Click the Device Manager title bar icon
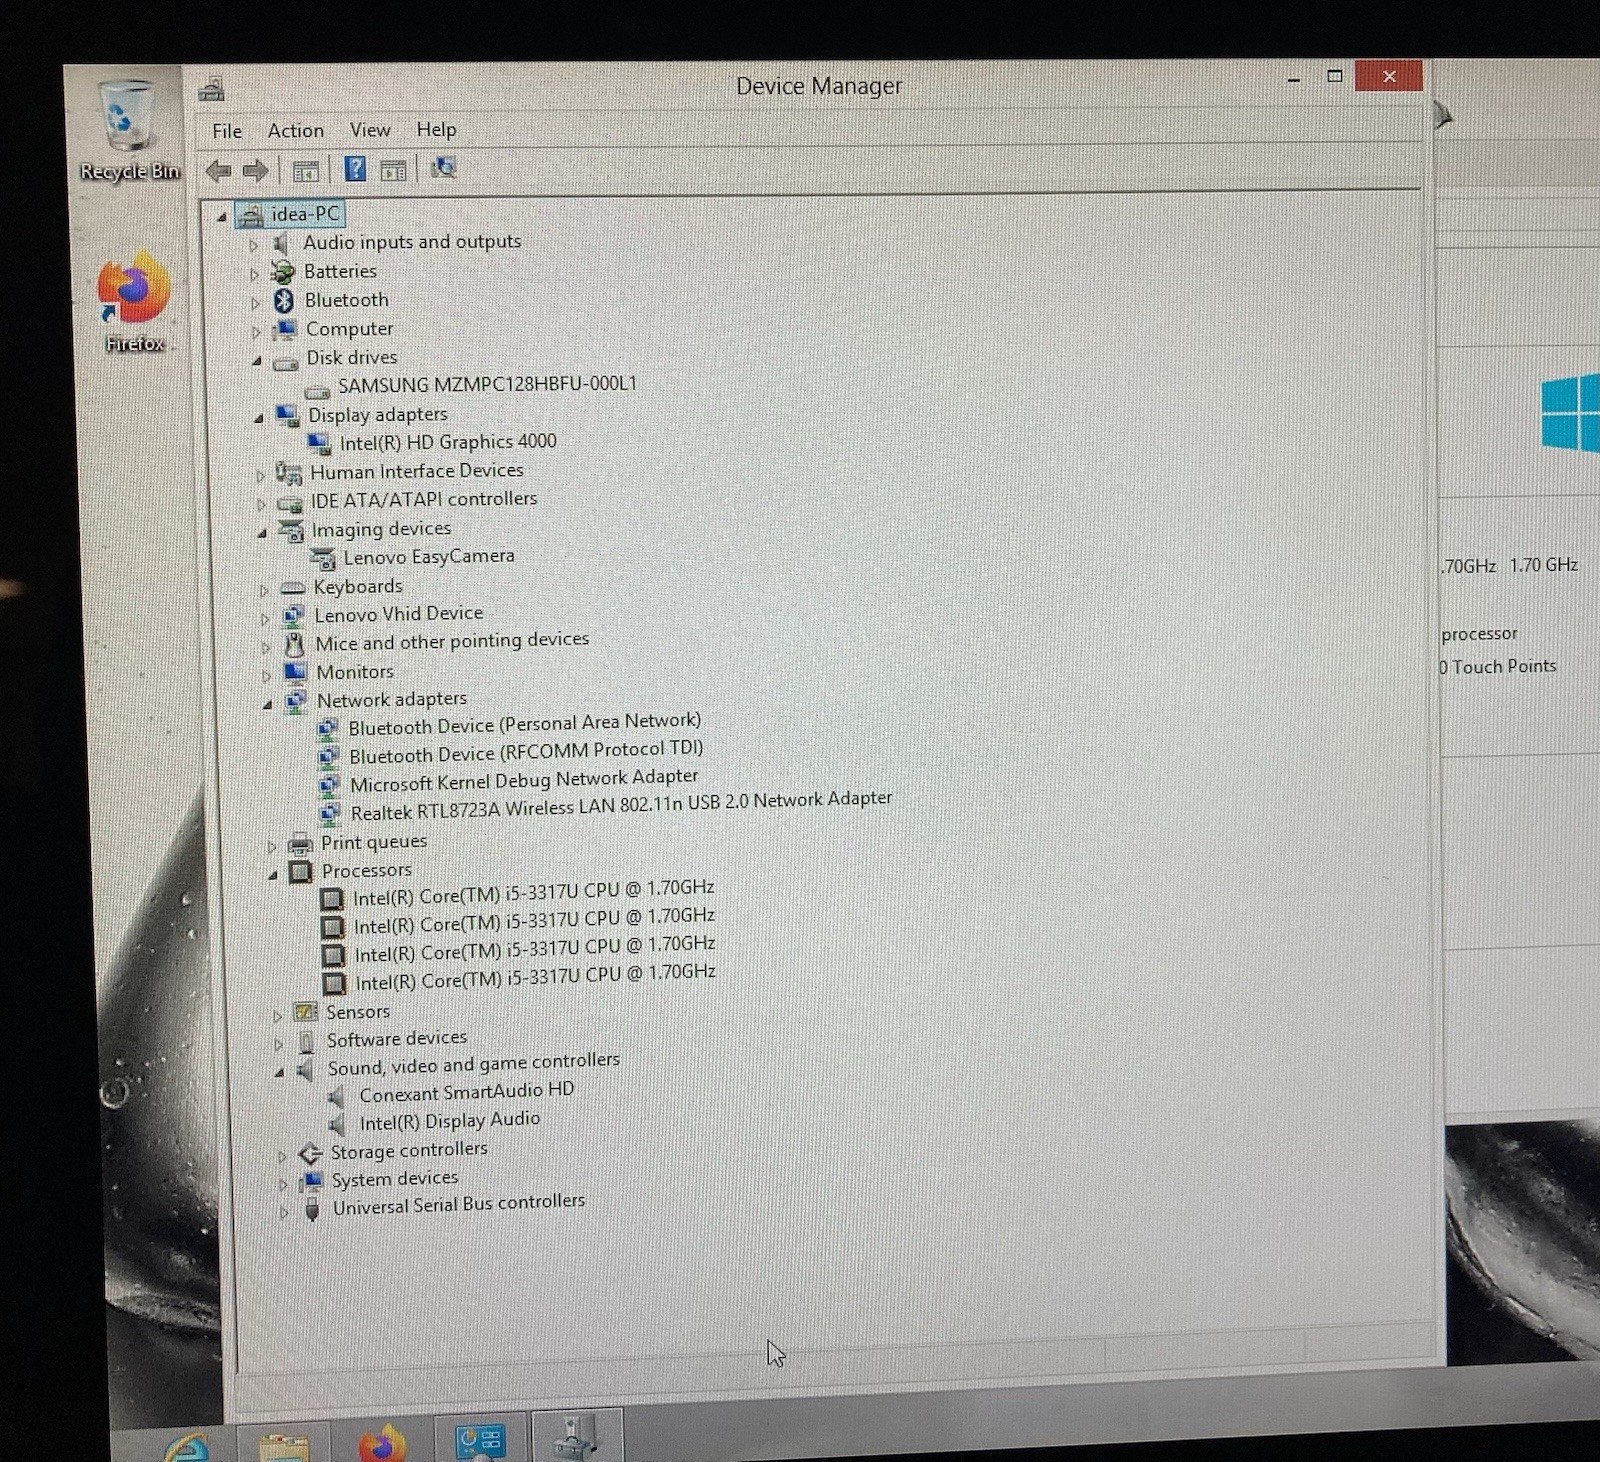Image resolution: width=1600 pixels, height=1462 pixels. pyautogui.click(x=211, y=90)
